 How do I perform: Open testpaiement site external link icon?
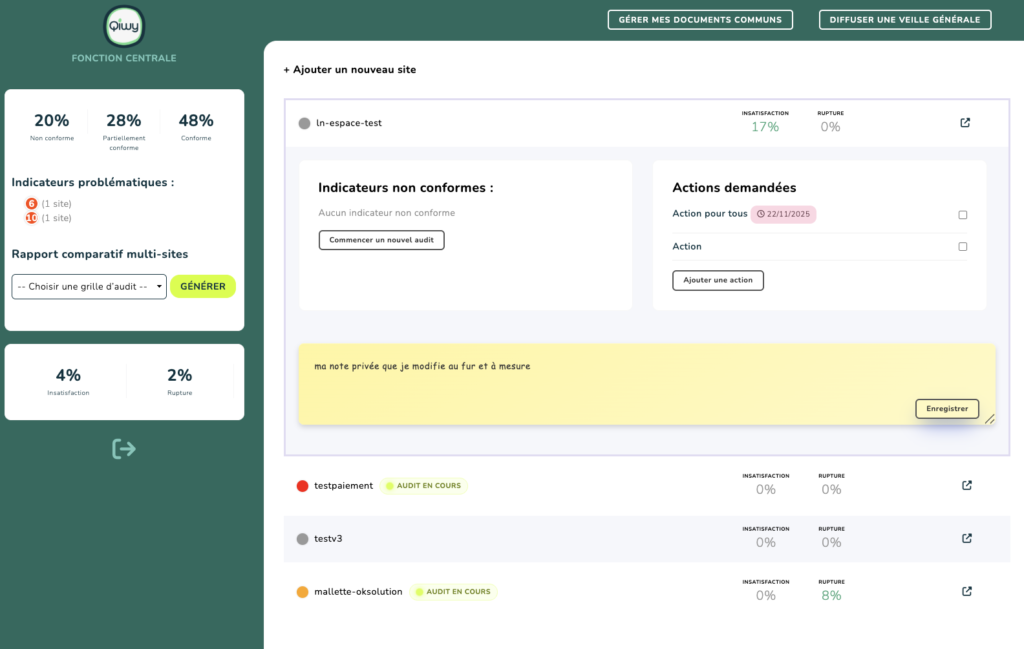click(x=966, y=486)
